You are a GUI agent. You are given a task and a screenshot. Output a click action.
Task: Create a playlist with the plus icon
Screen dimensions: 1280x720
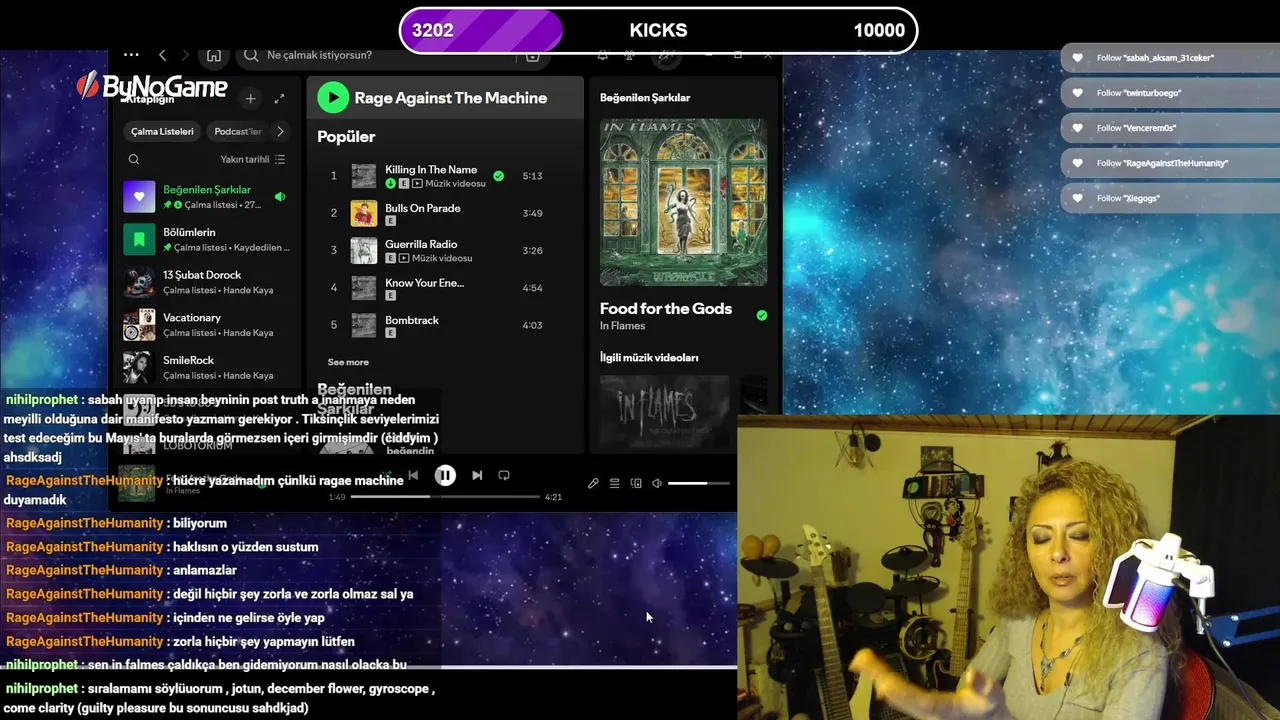tap(250, 98)
